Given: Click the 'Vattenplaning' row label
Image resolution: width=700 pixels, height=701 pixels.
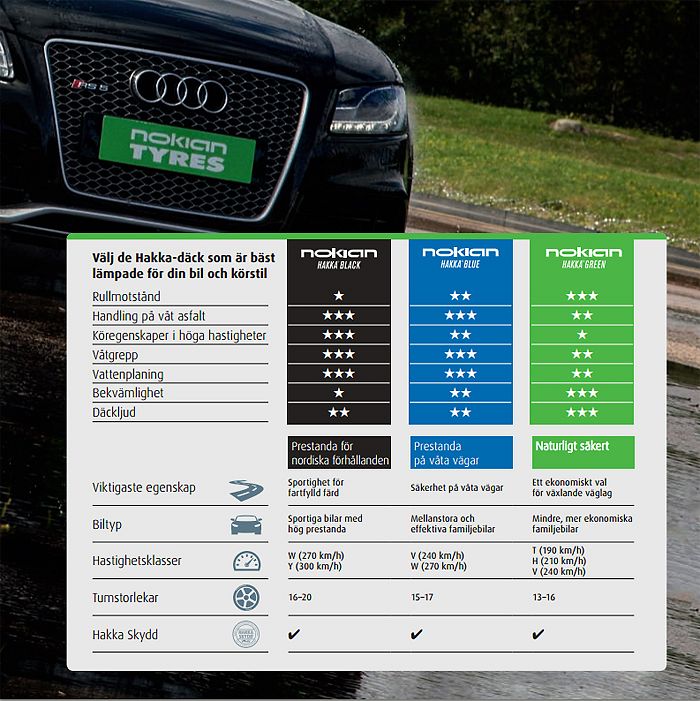Looking at the screenshot, I should pyautogui.click(x=128, y=375).
